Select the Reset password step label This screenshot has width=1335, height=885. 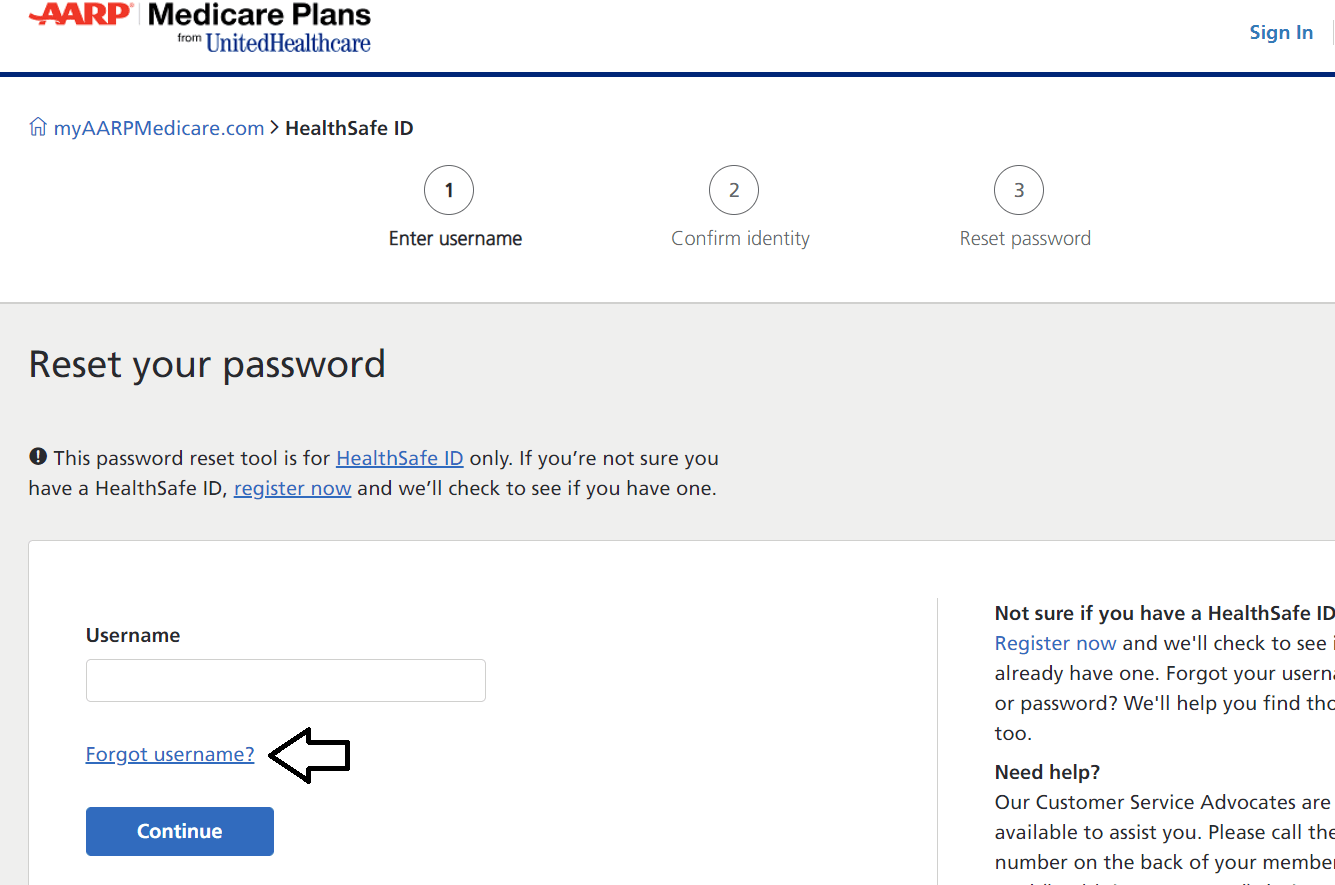click(1025, 238)
